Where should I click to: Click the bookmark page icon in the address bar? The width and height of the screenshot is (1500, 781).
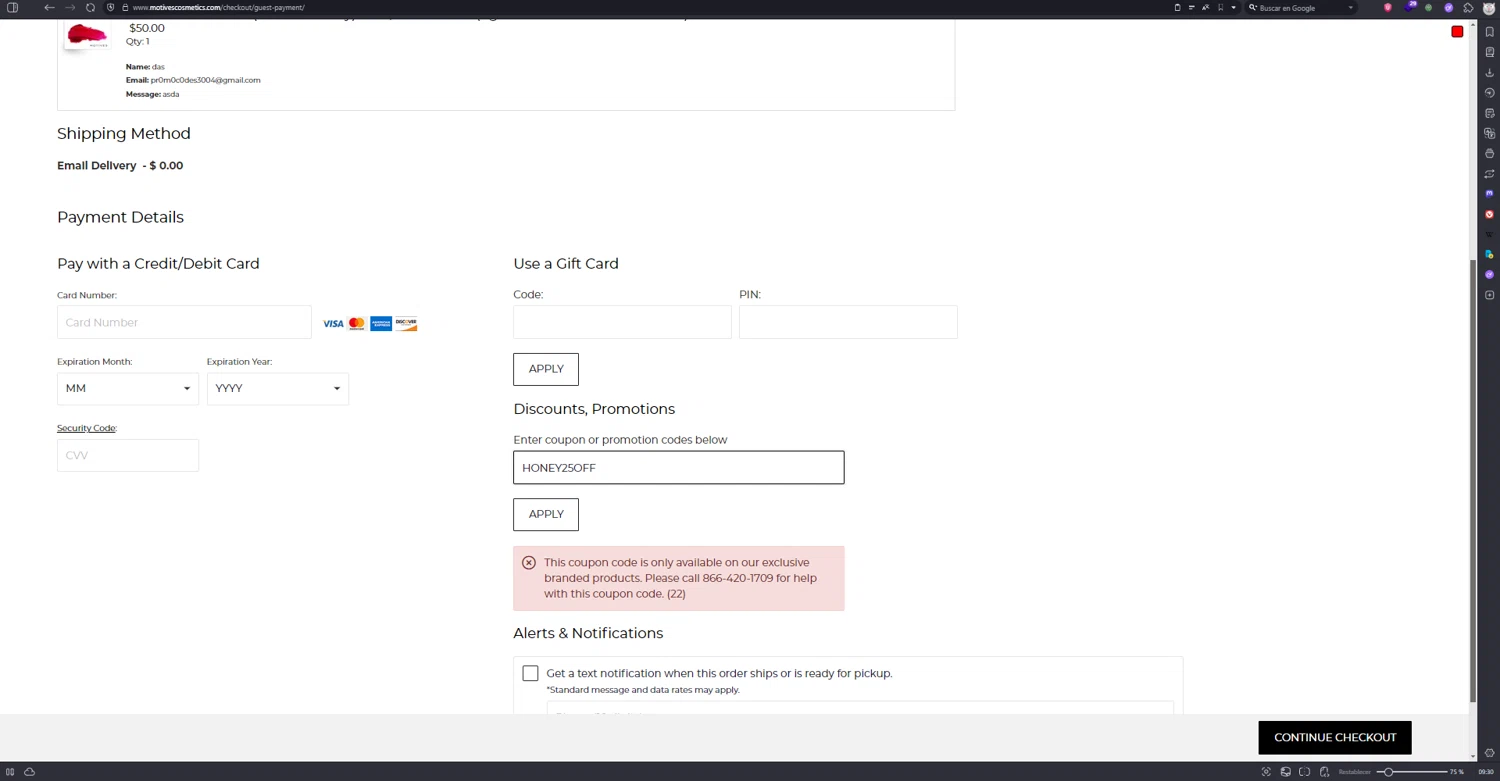point(1220,7)
